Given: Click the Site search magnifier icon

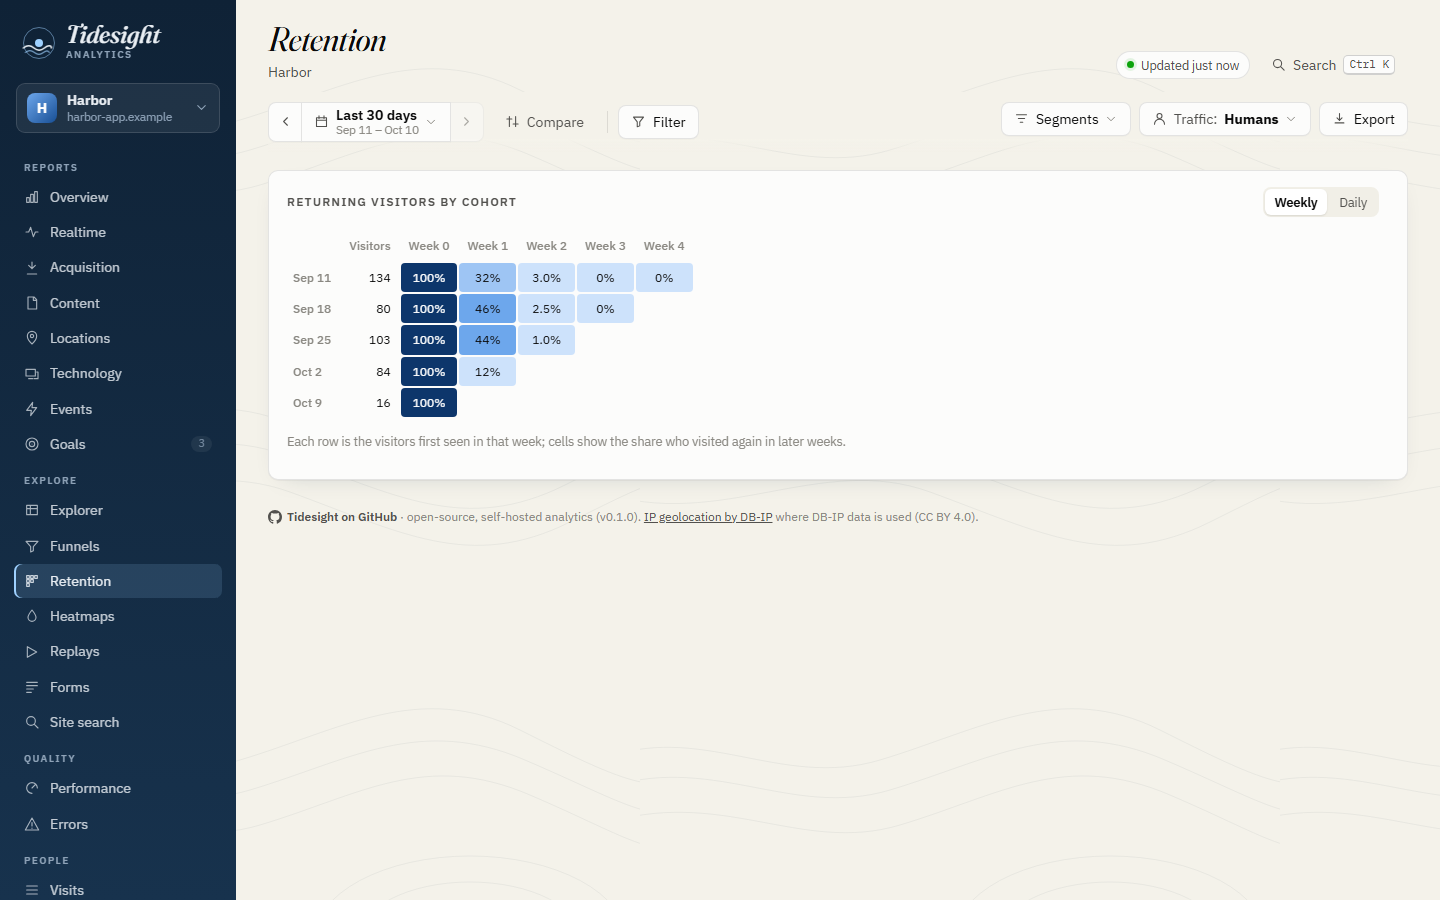Looking at the screenshot, I should pos(32,722).
